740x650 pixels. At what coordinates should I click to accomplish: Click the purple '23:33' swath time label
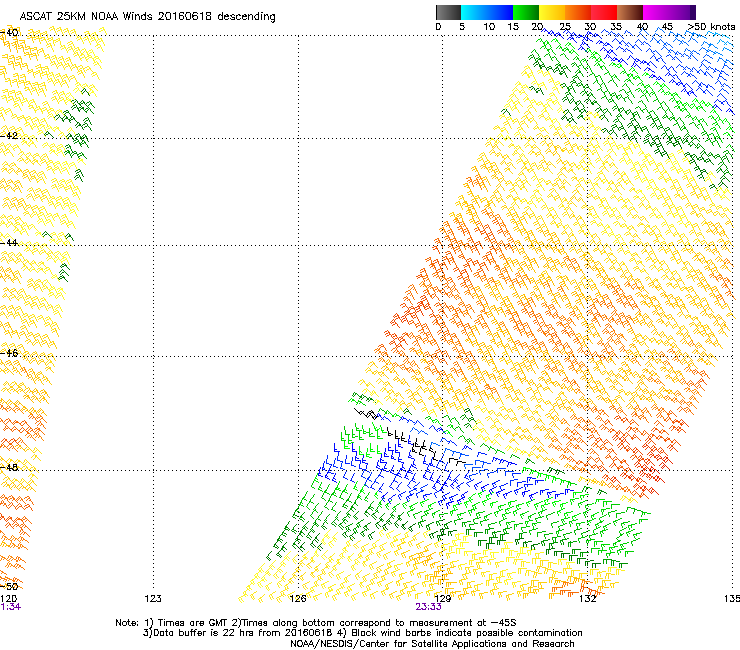(x=428, y=607)
